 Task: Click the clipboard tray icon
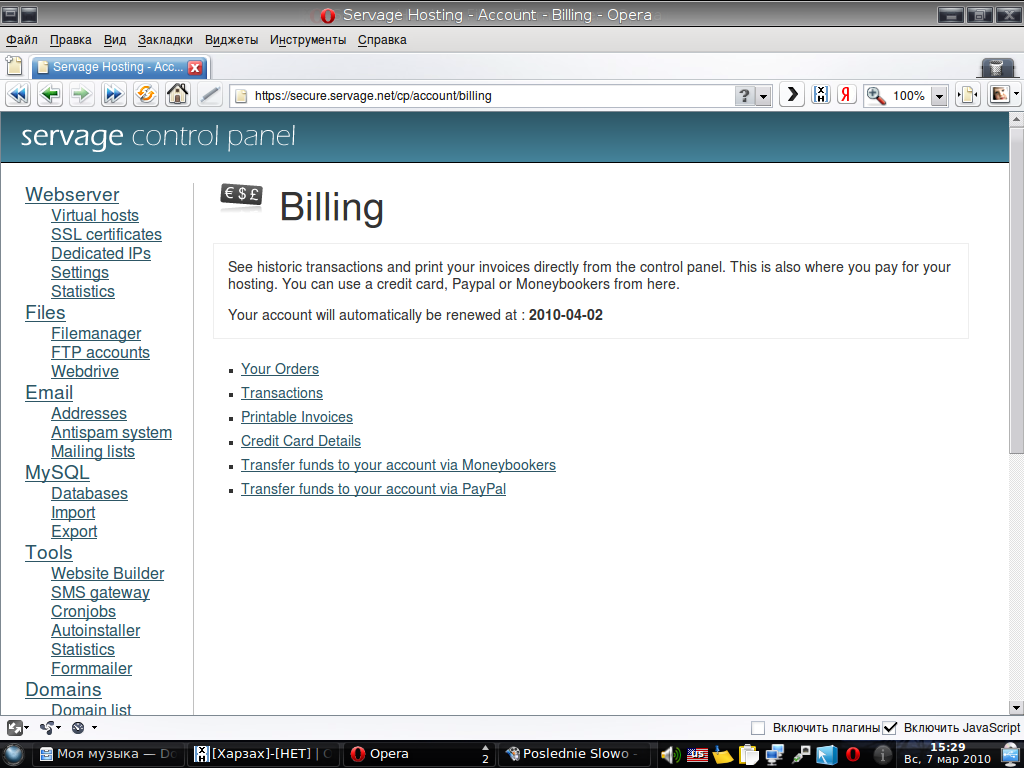coord(748,755)
